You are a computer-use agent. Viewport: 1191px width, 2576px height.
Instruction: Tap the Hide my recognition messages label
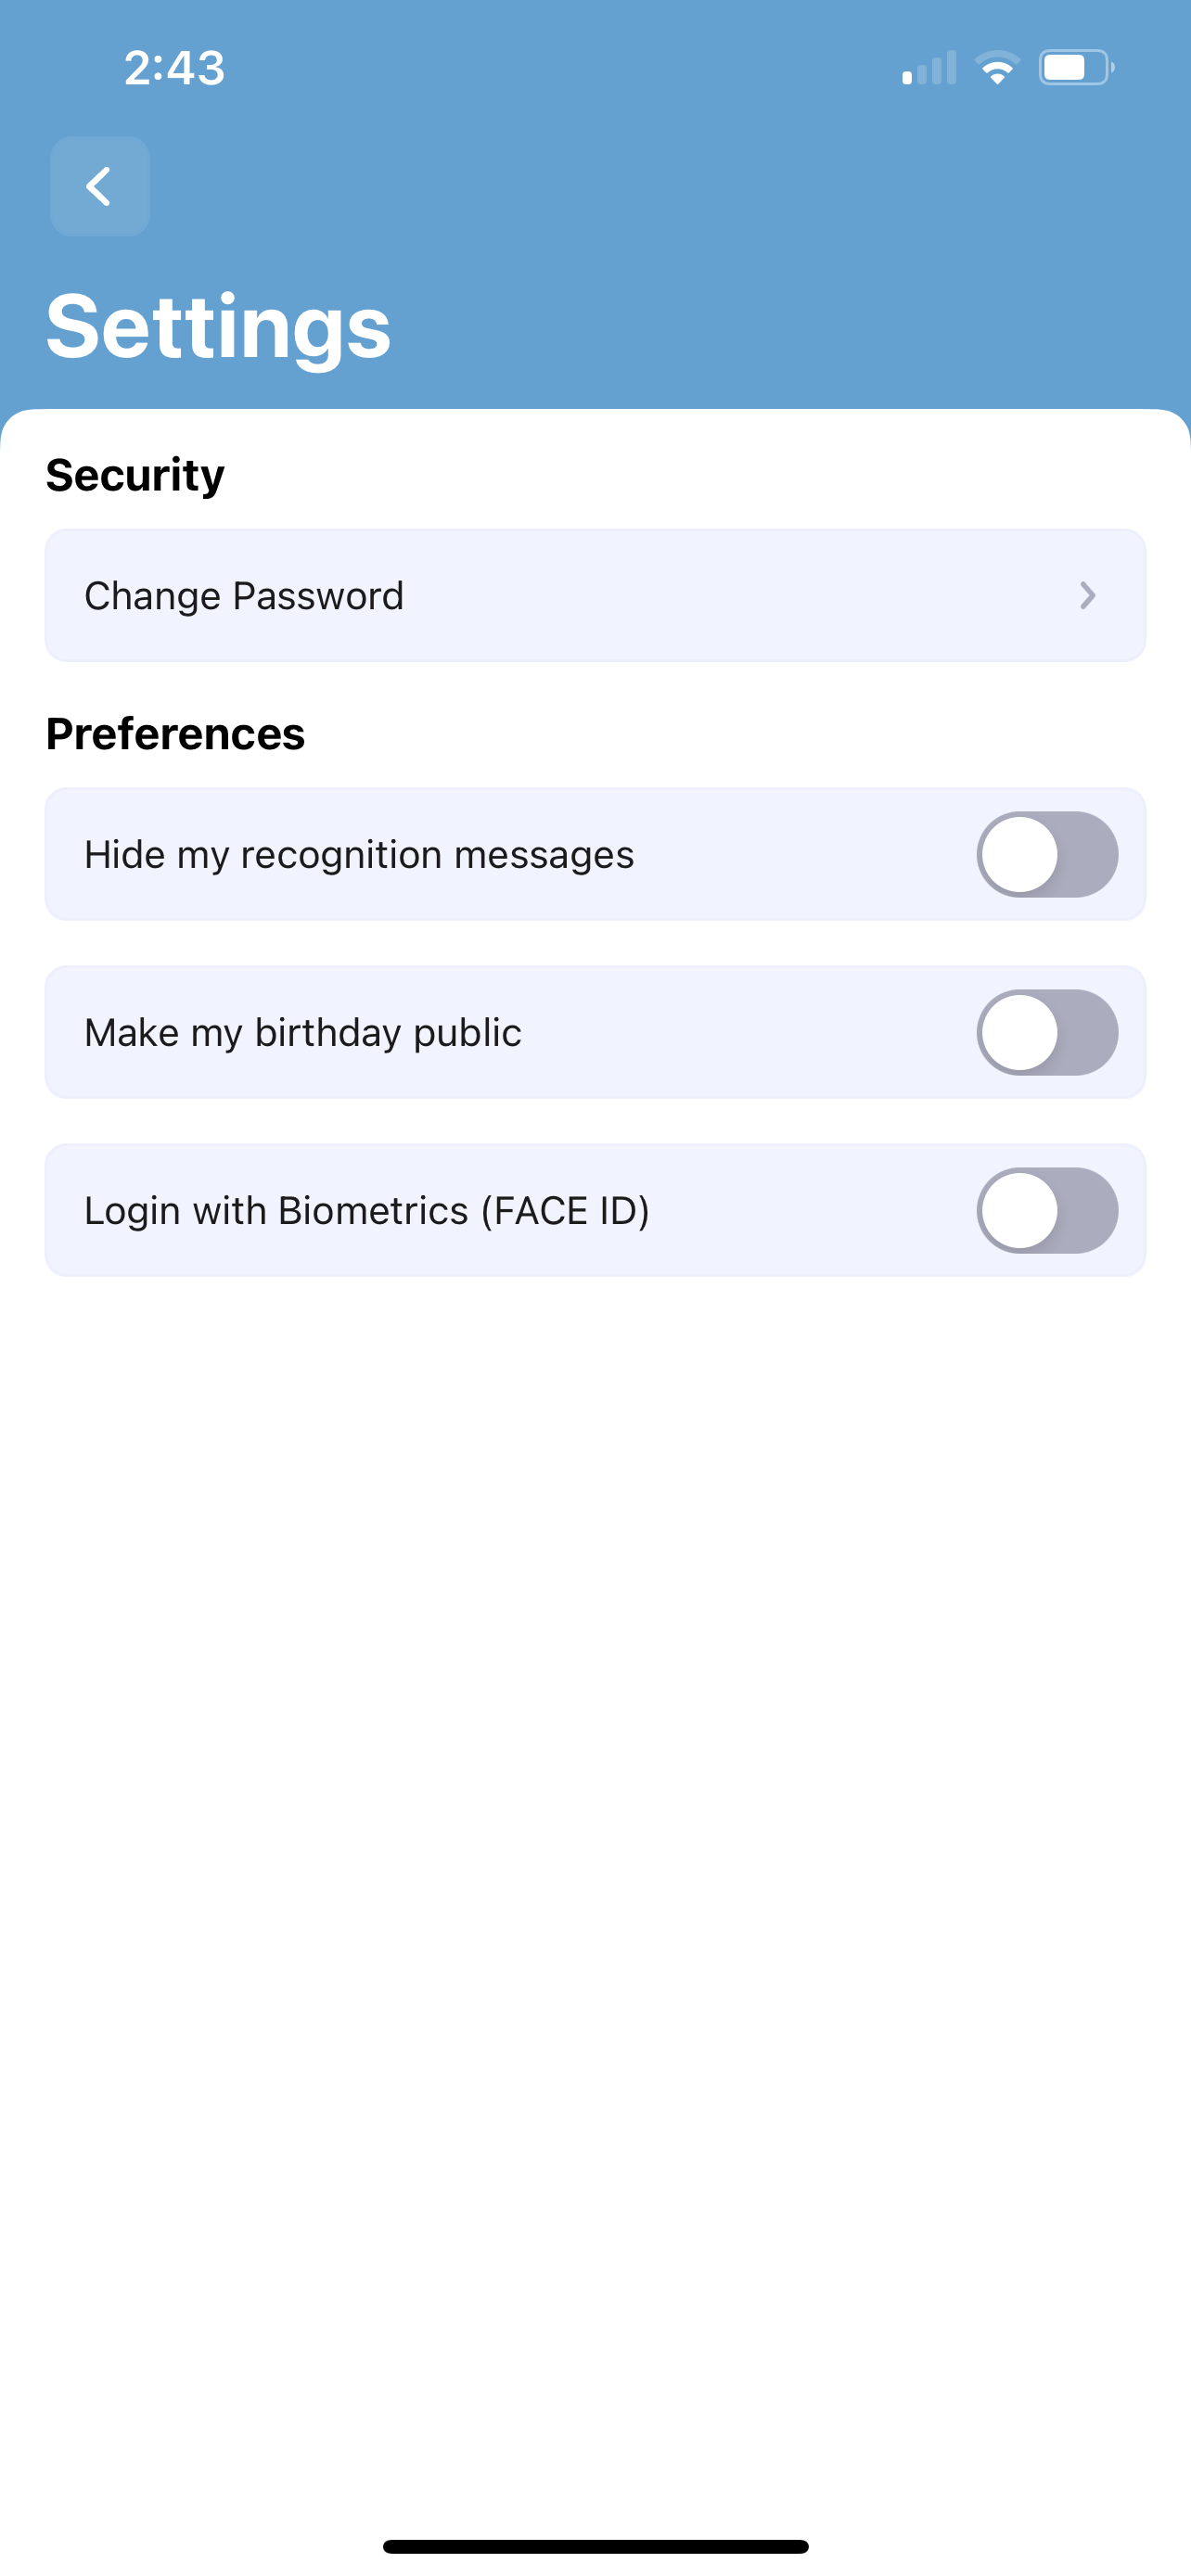359,855
